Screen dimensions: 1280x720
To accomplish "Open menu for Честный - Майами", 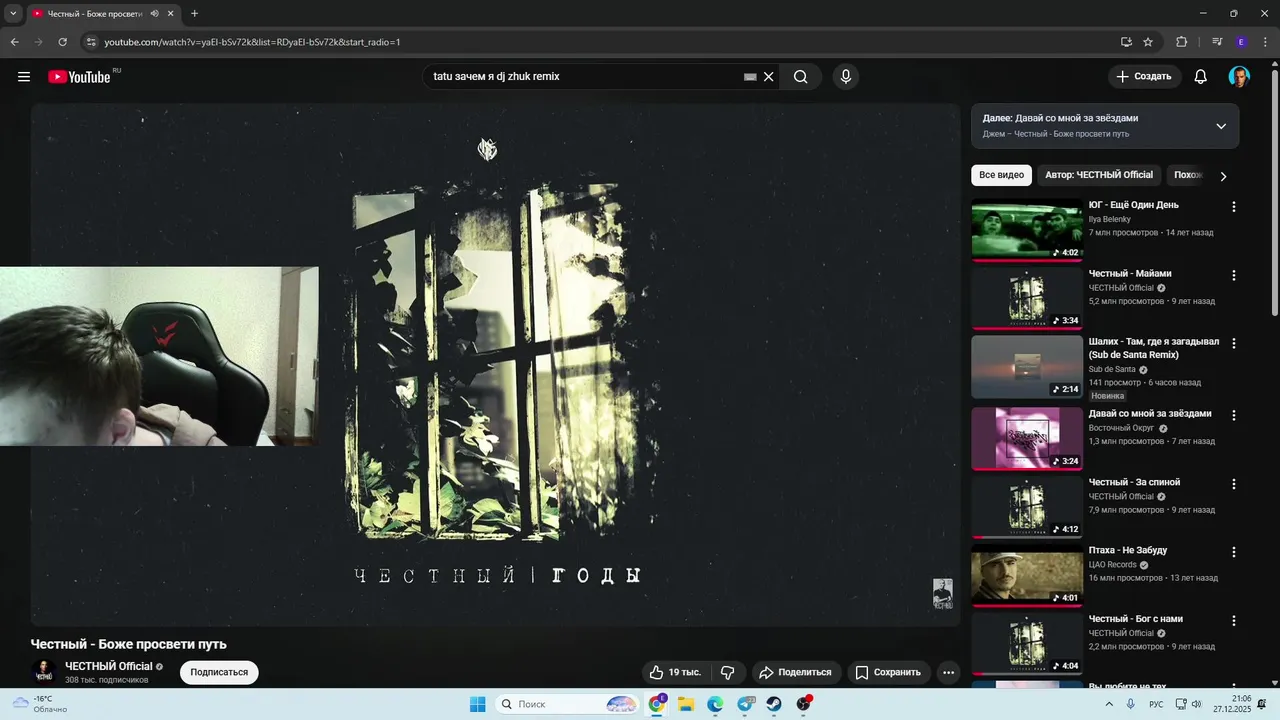I will click(x=1233, y=275).
